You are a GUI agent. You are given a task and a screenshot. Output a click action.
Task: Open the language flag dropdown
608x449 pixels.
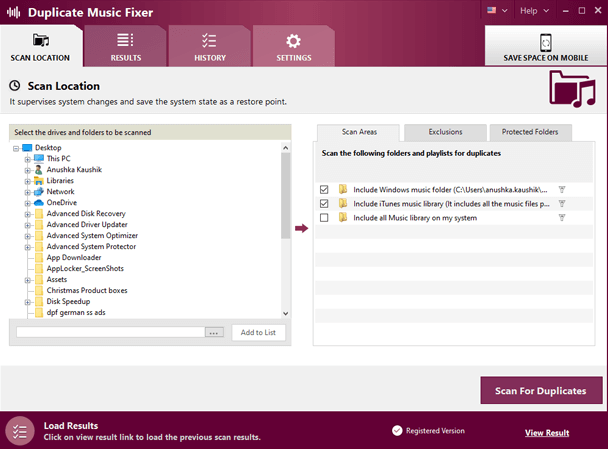497,10
